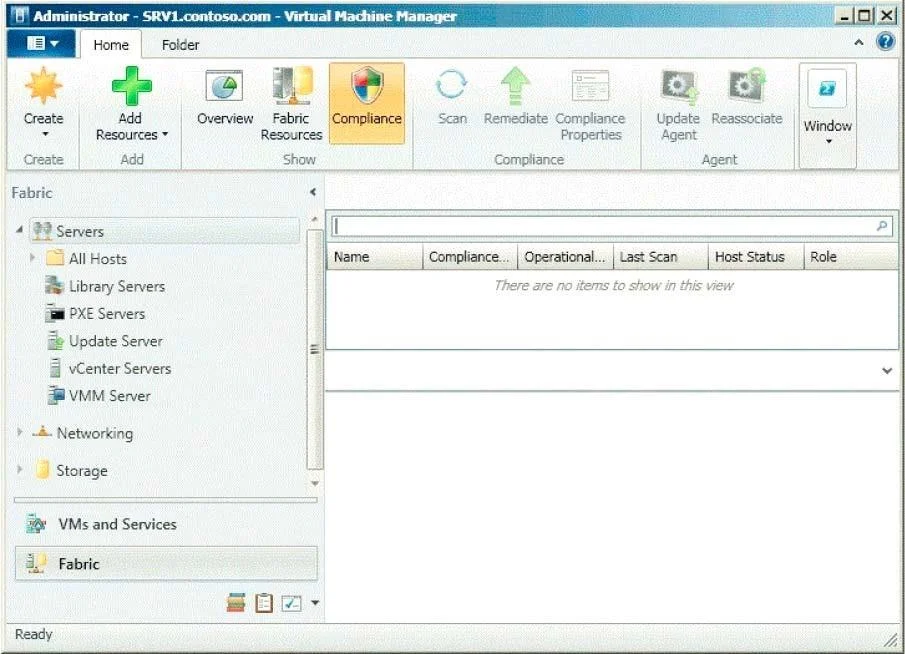Collapse the Servers tree node
Screen dimensions: 905x654
click(x=20, y=230)
